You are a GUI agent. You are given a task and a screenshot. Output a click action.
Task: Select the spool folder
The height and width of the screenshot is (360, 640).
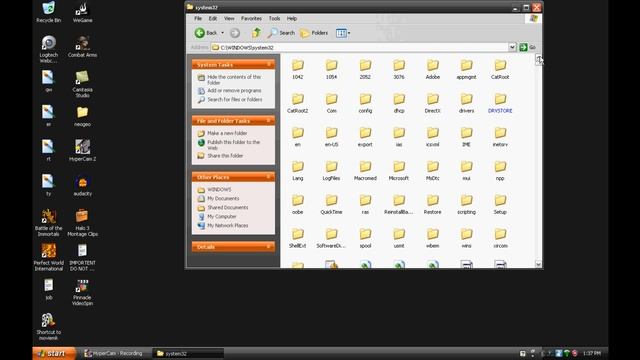pos(365,239)
